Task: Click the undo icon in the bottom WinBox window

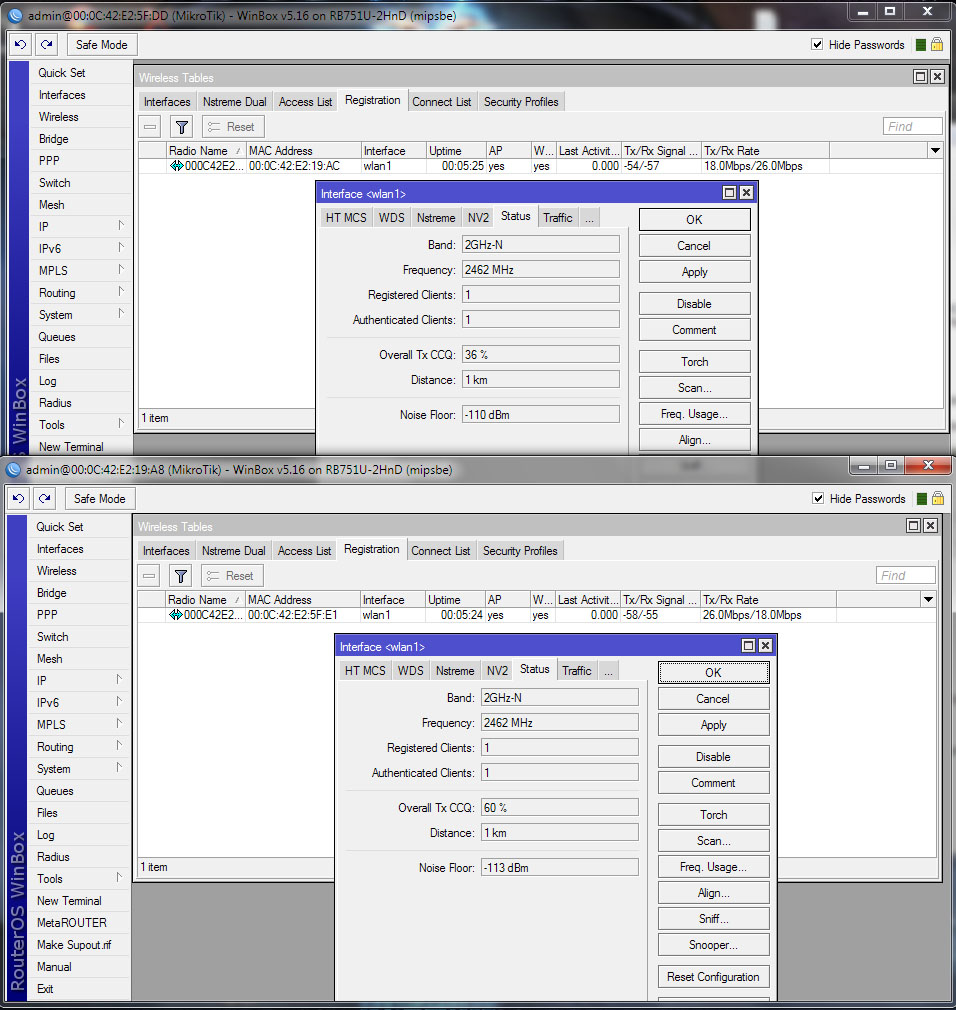Action: 19,498
